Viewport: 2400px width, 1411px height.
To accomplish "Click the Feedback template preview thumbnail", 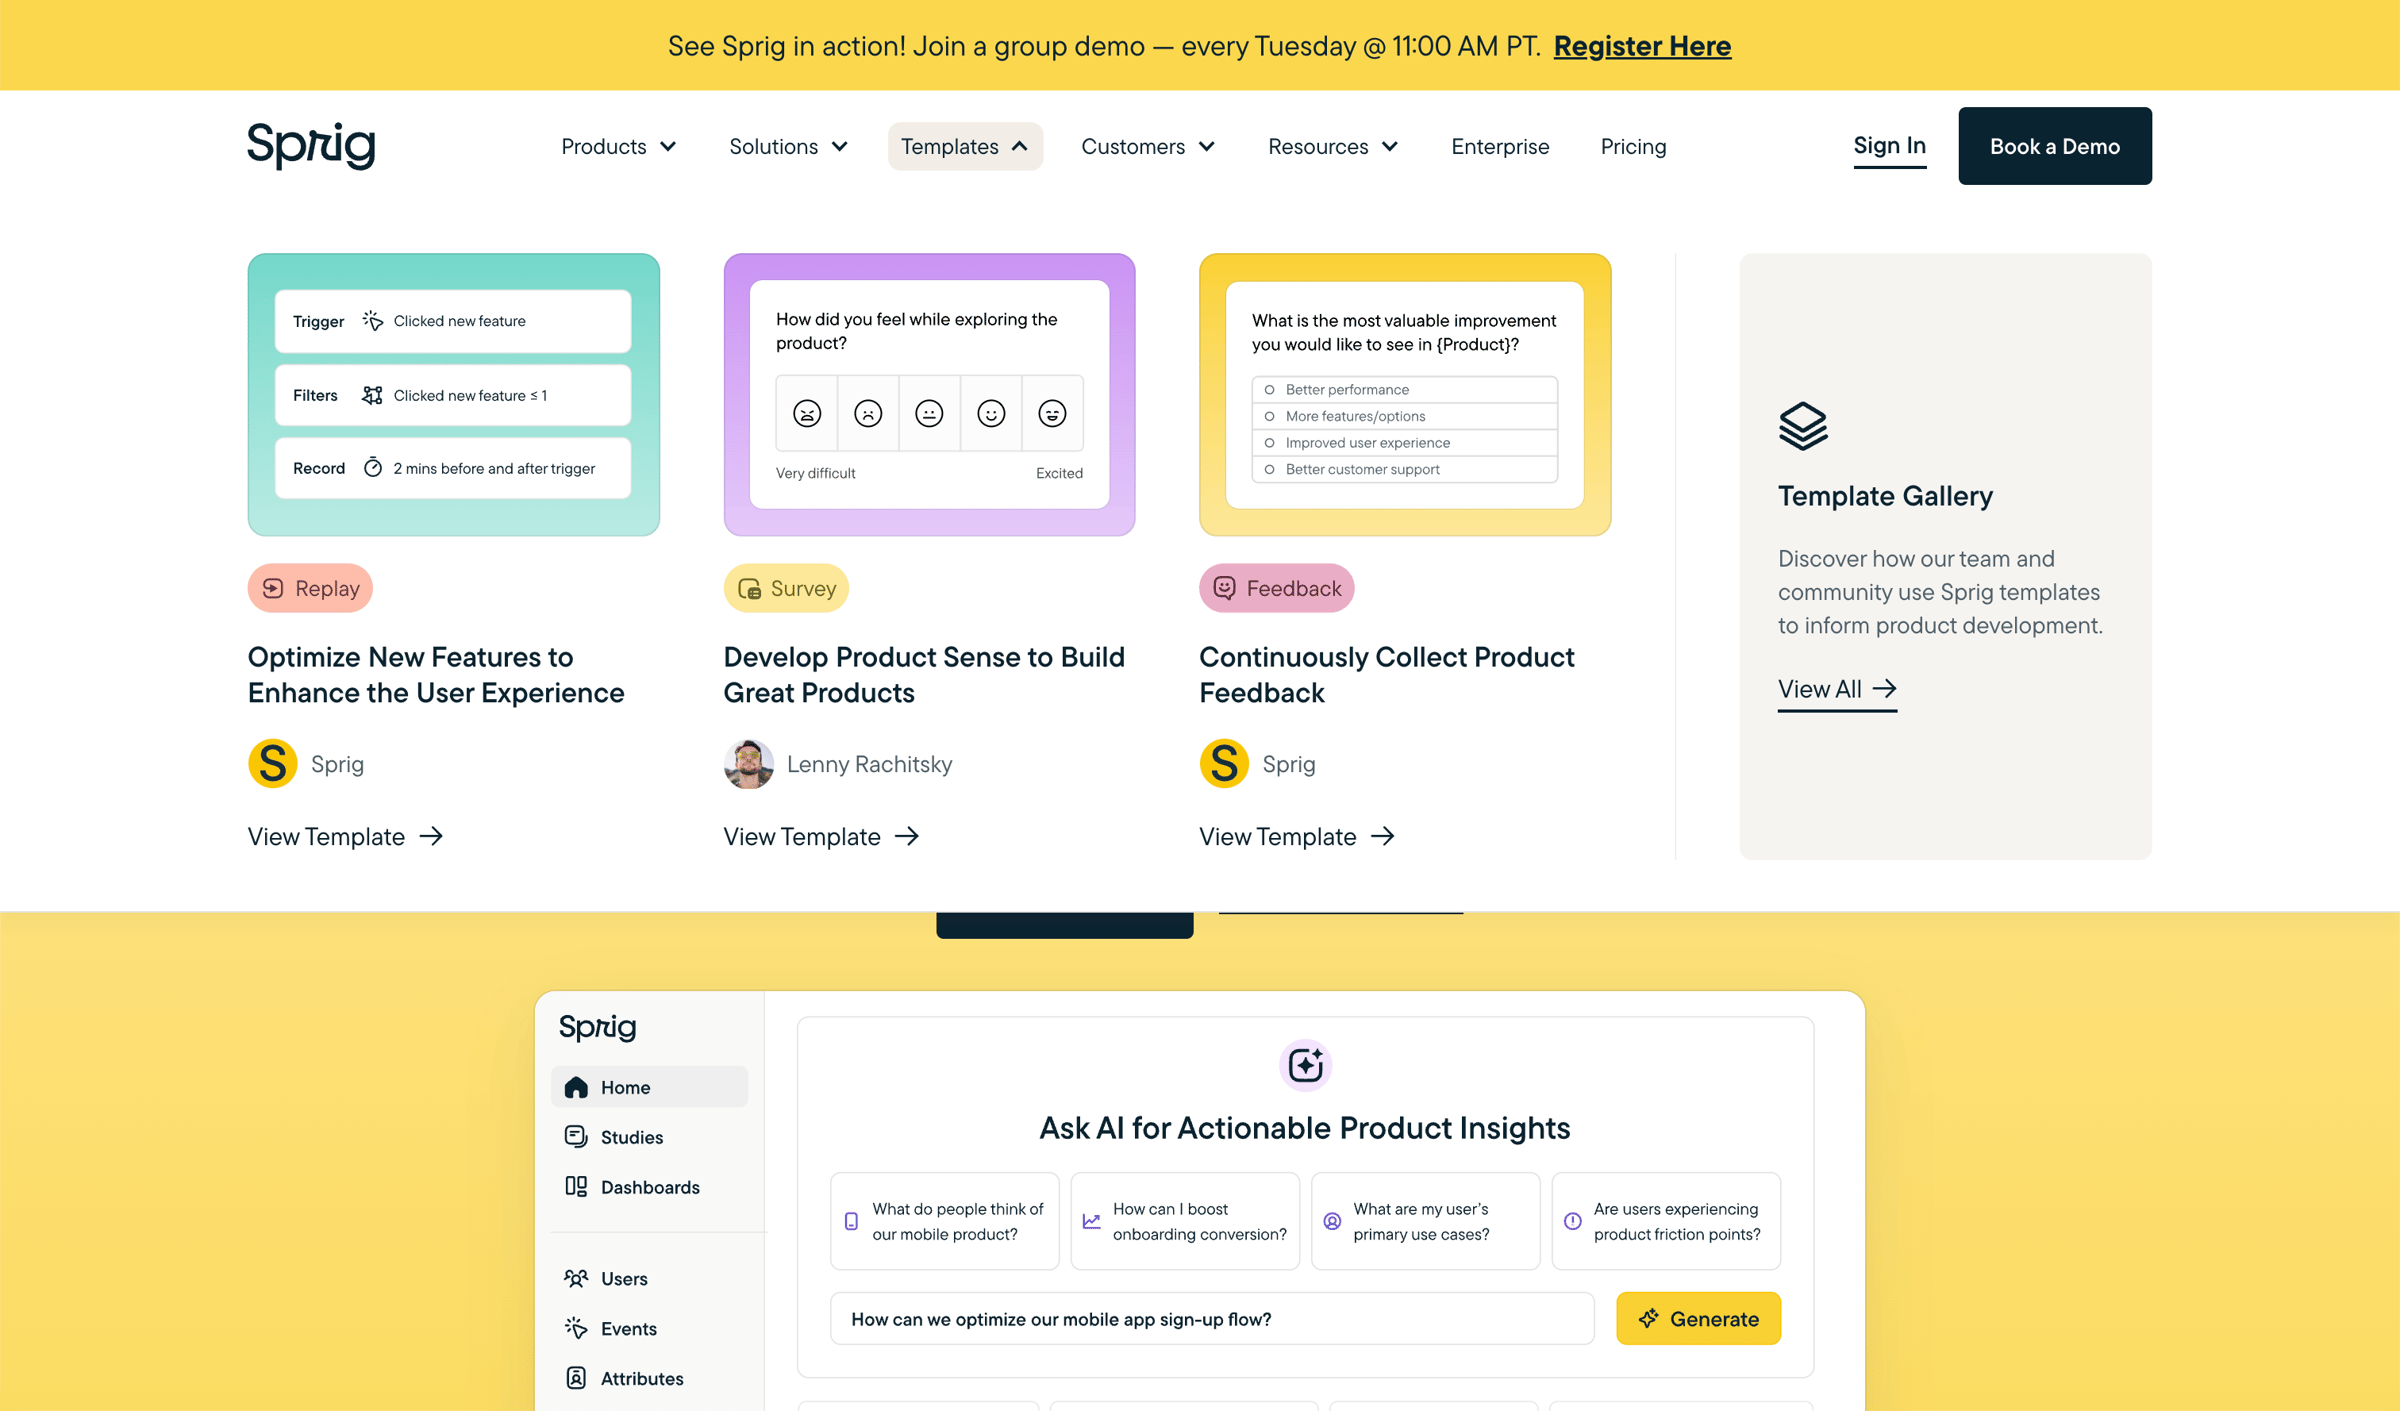I will coord(1405,395).
